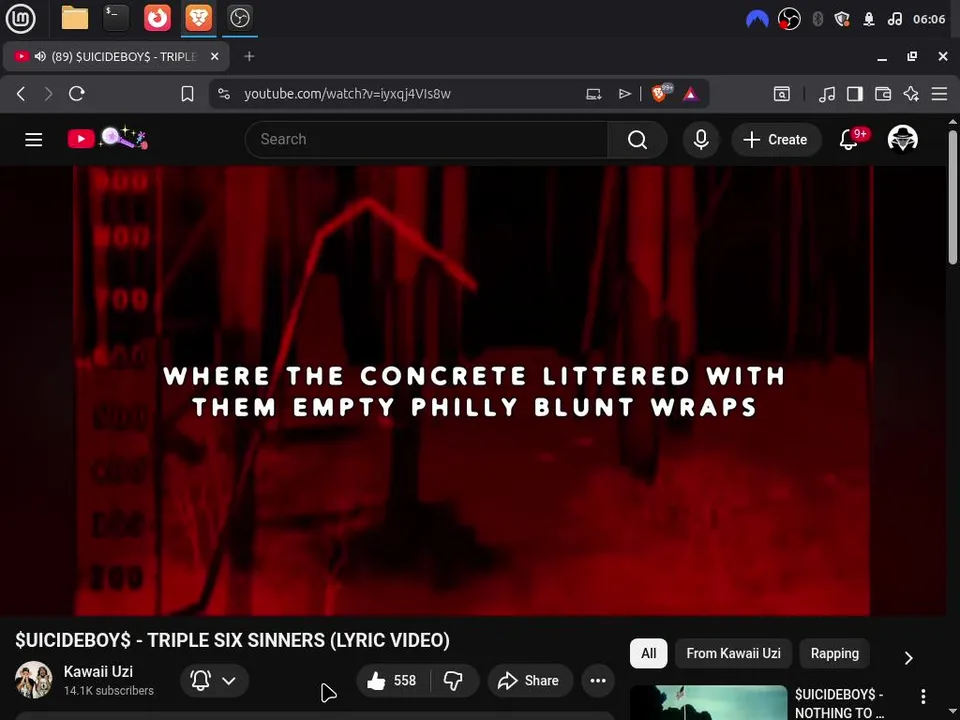Click the youtube.com address bar URL

pyautogui.click(x=347, y=94)
